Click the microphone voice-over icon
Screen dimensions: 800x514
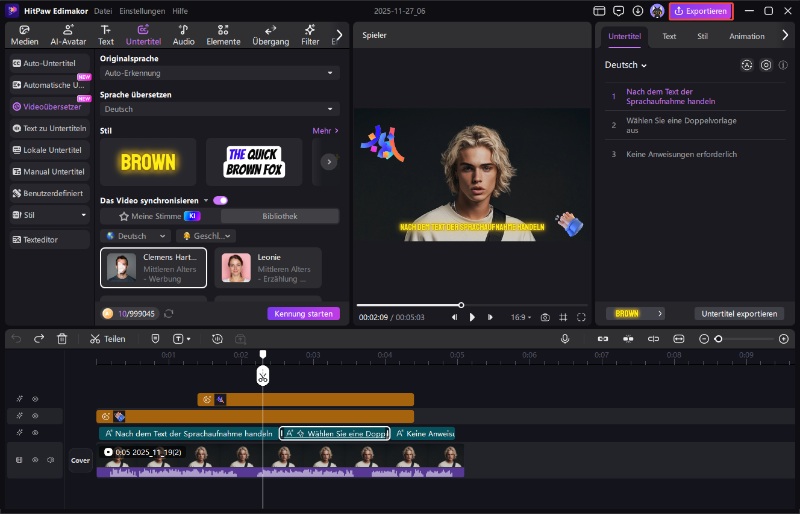click(565, 339)
